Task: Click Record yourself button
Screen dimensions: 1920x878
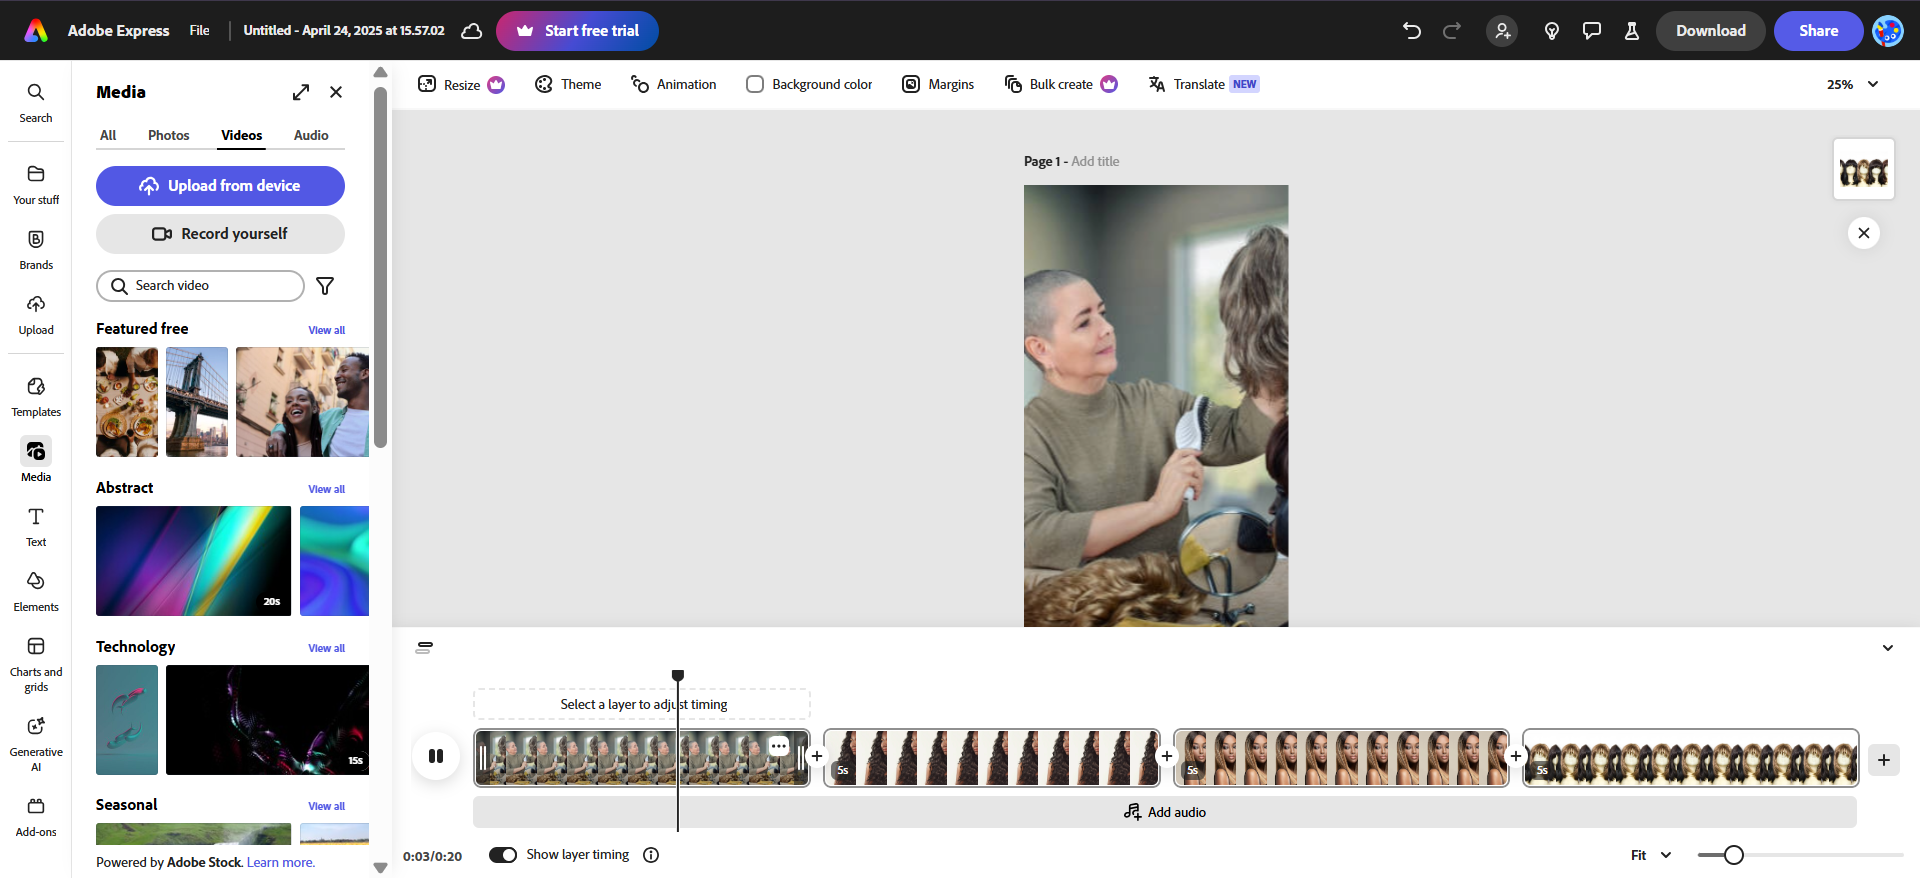Action: [x=220, y=234]
